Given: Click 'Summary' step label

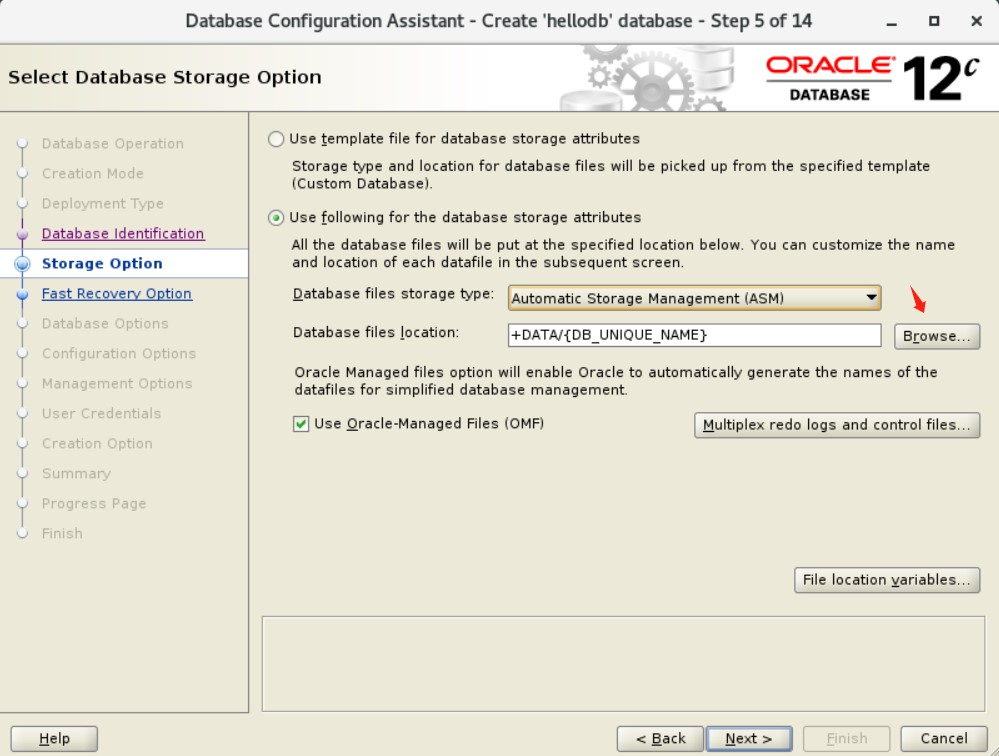Looking at the screenshot, I should [x=76, y=473].
